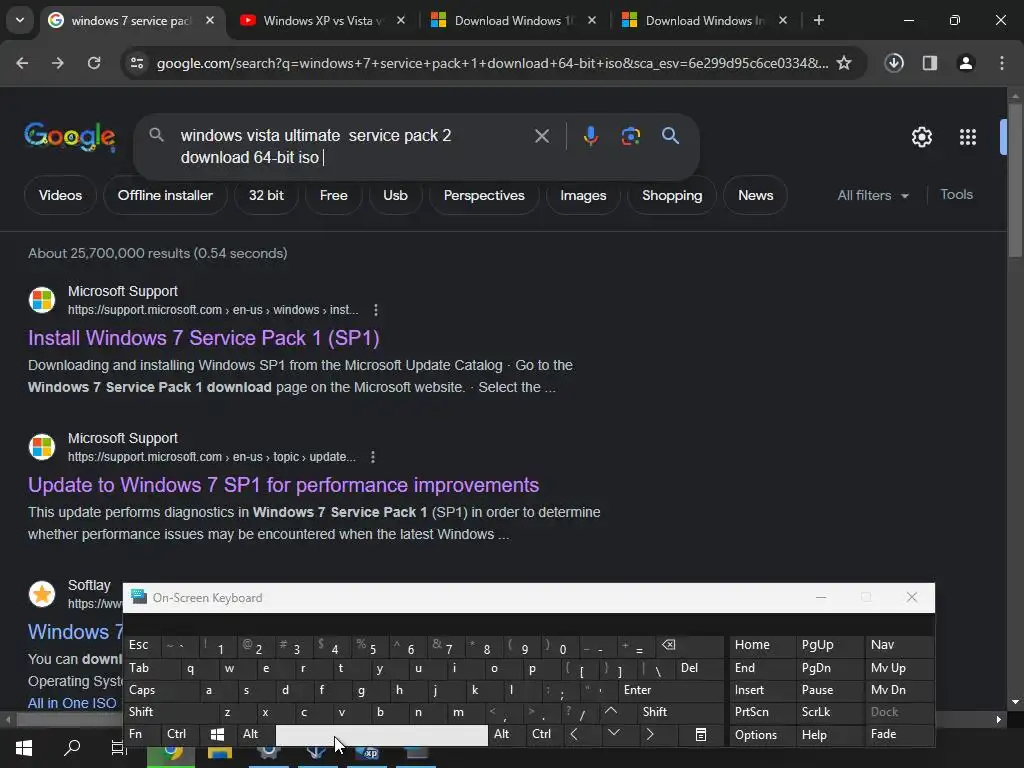
Task: Click the Windows logo key on keyboard
Action: pyautogui.click(x=218, y=734)
